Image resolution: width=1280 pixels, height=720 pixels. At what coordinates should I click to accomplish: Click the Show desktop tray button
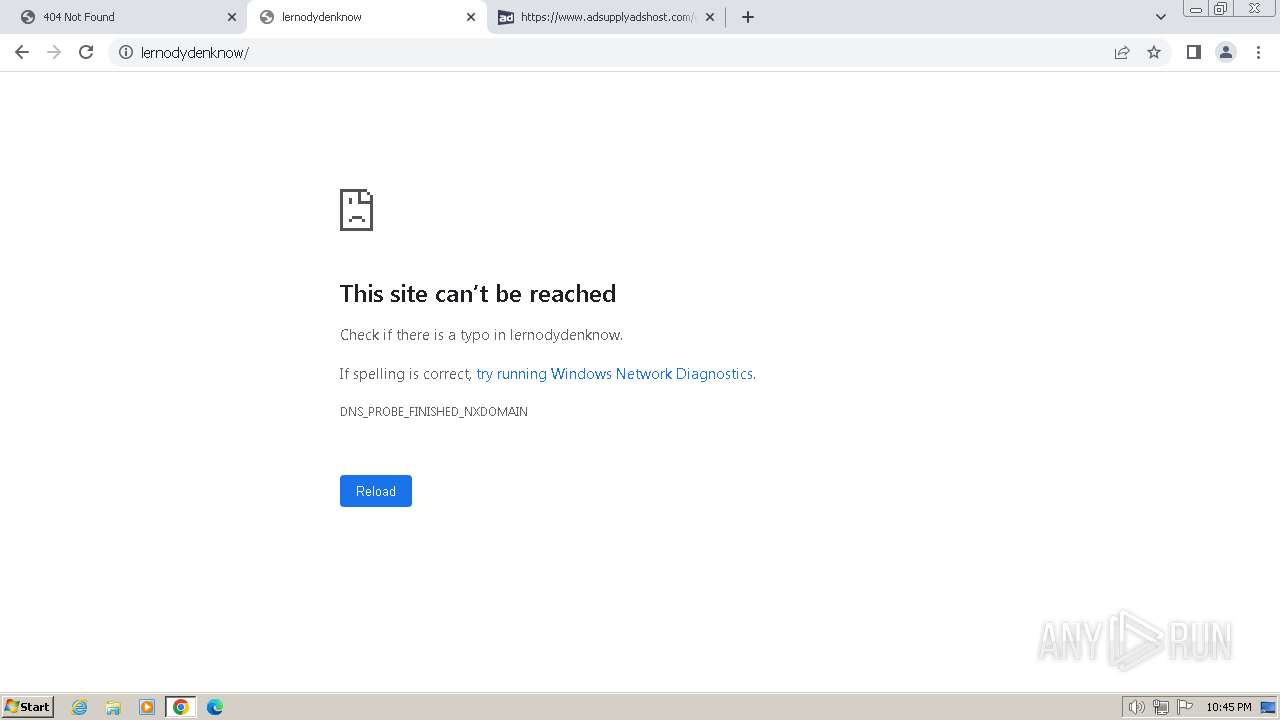[x=1268, y=707]
